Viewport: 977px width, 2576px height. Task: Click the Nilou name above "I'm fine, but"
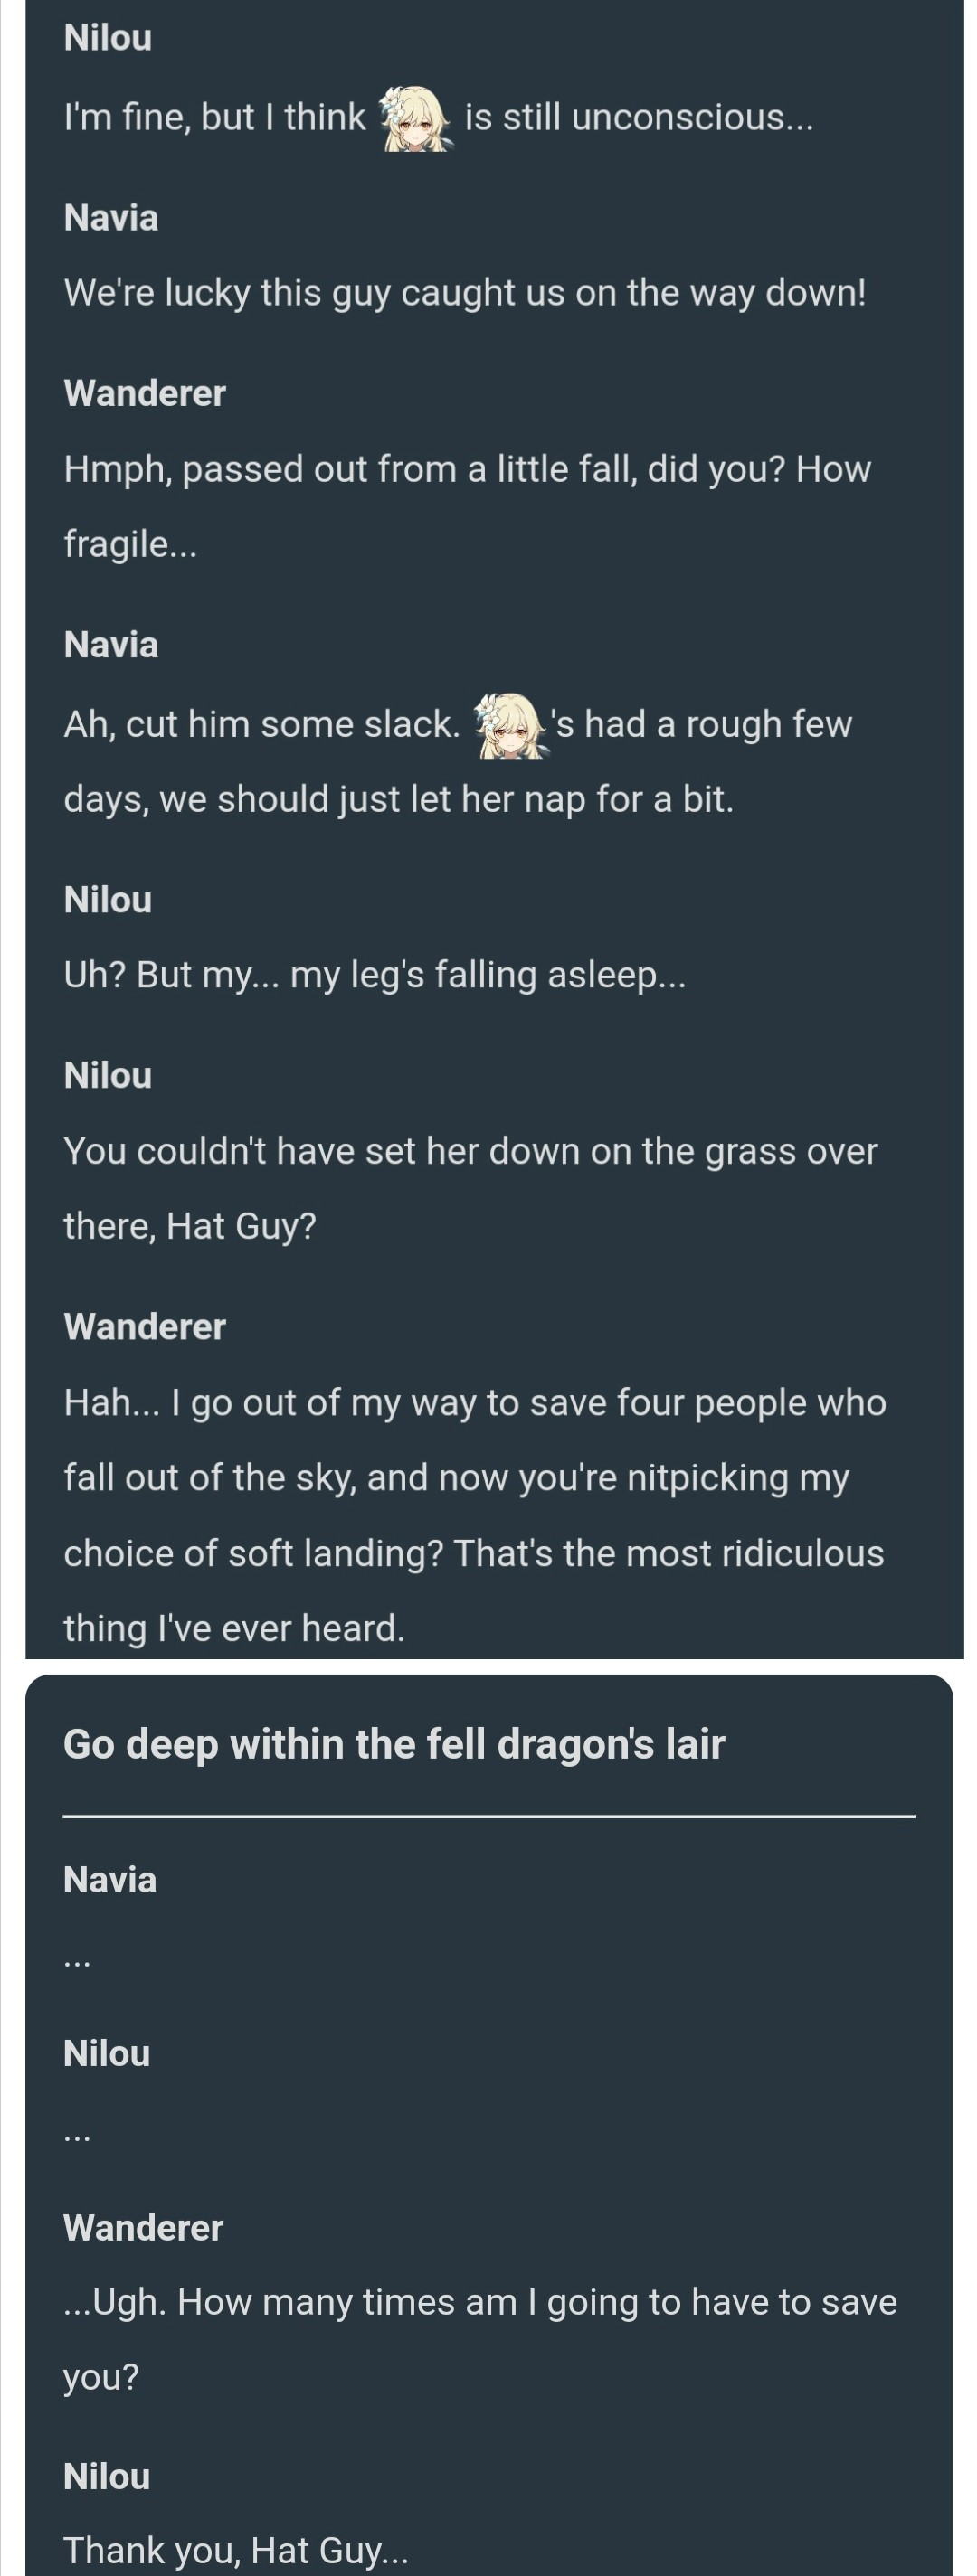tap(108, 38)
